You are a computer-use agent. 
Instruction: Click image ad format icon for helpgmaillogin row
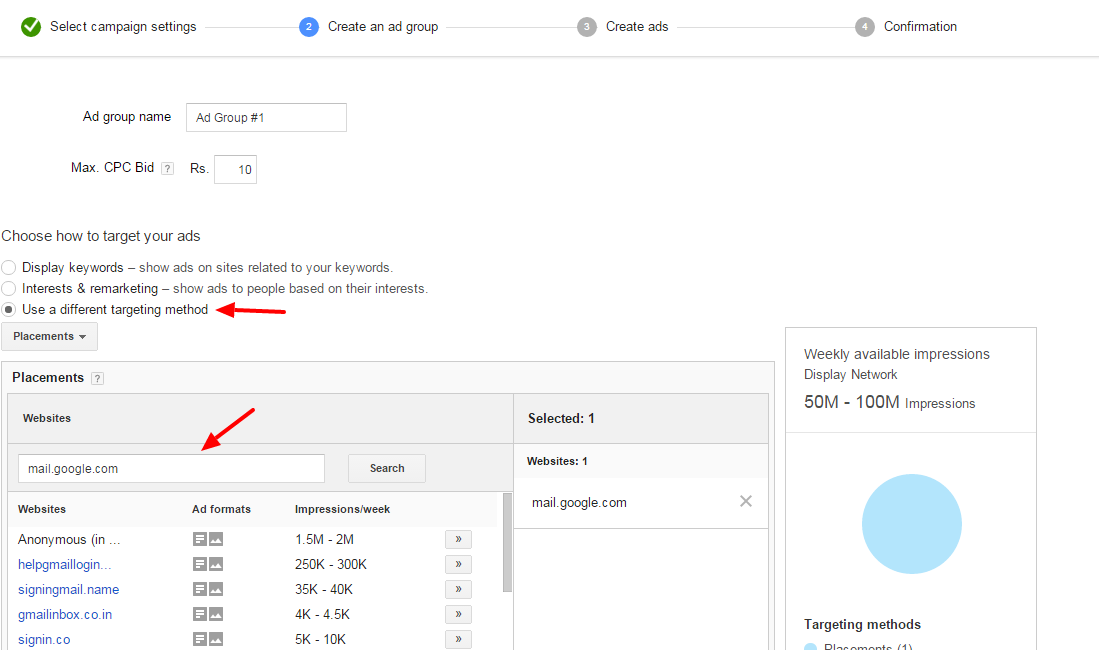(216, 564)
